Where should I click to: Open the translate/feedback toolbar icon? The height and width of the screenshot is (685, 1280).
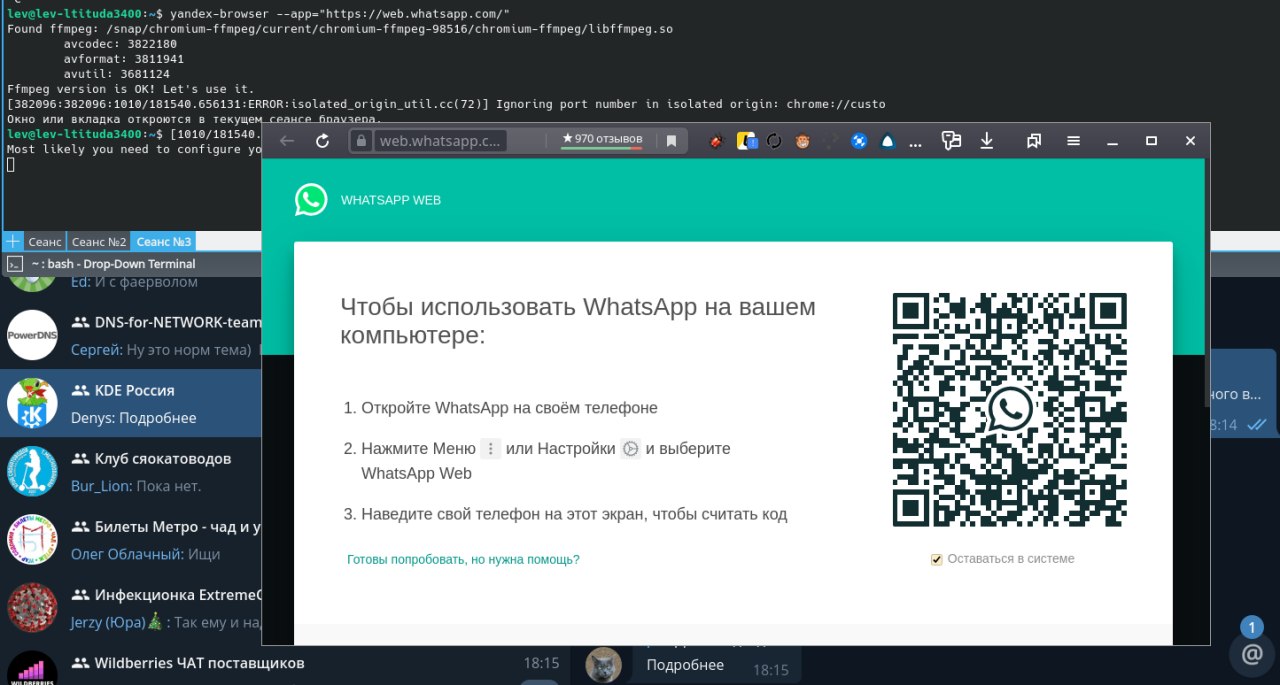click(x=951, y=141)
